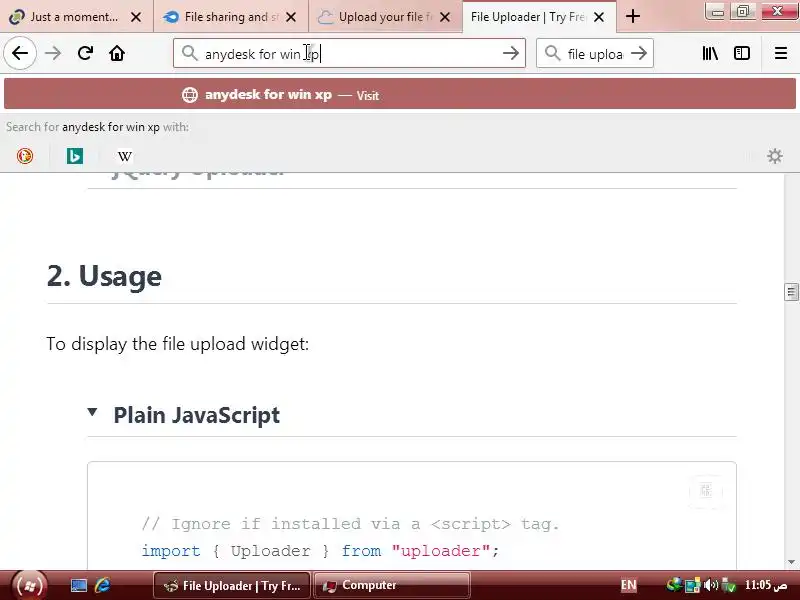Go back to the previous page

[x=20, y=53]
